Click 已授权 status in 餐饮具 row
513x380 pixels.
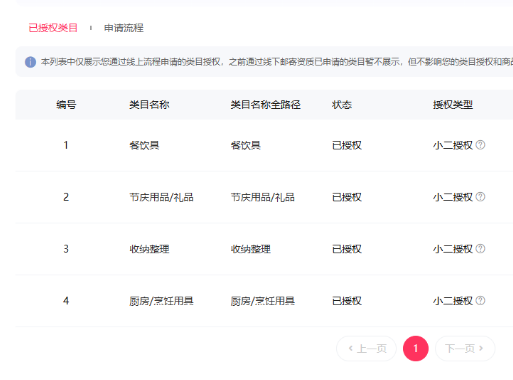click(347, 145)
